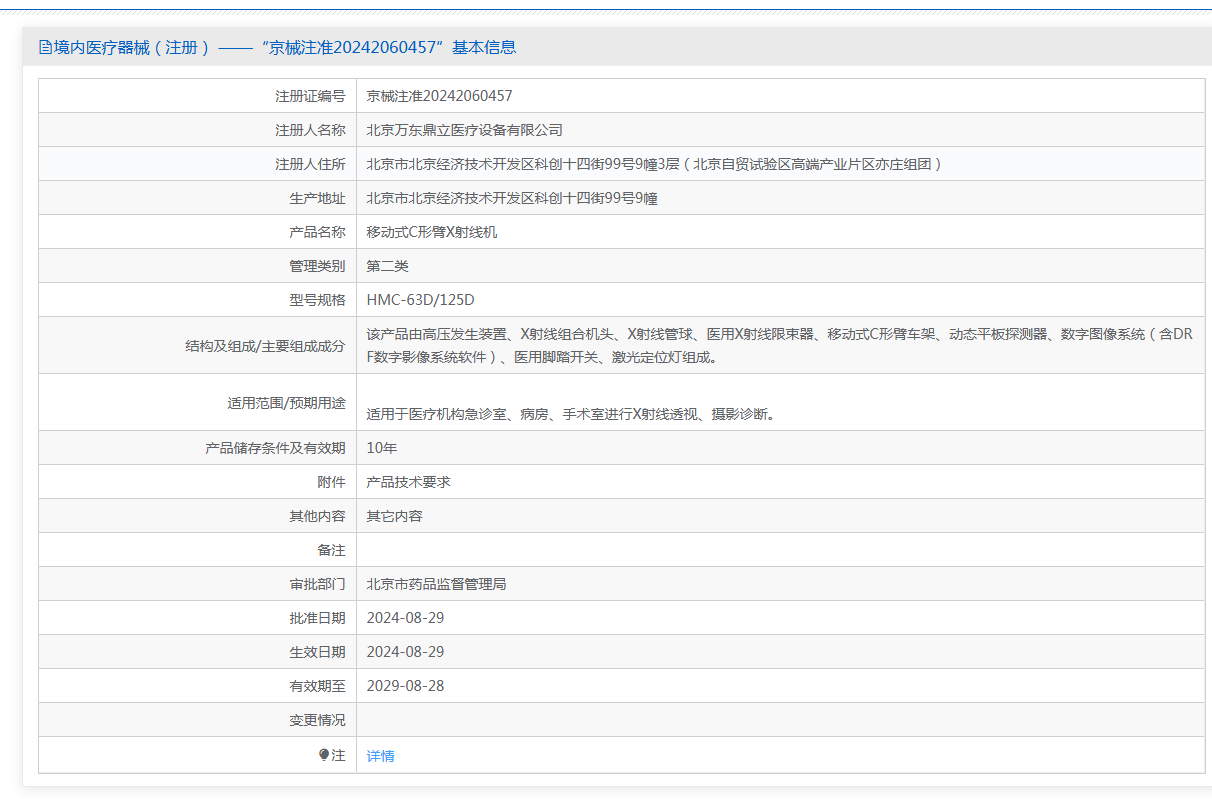Click the value 其它内容
The height and width of the screenshot is (799, 1212).
coord(395,516)
